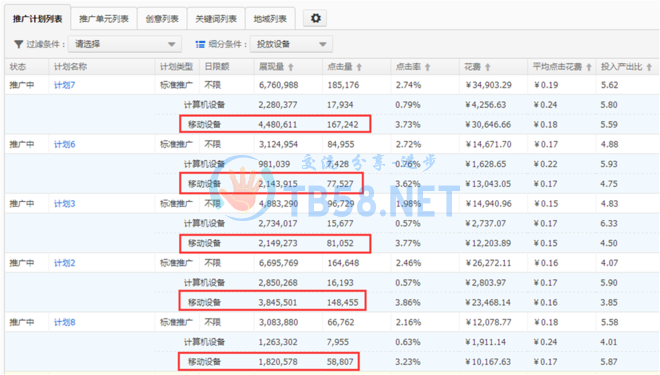Switch to 推广单元列表 tab
This screenshot has height=375, width=660.
pos(104,19)
